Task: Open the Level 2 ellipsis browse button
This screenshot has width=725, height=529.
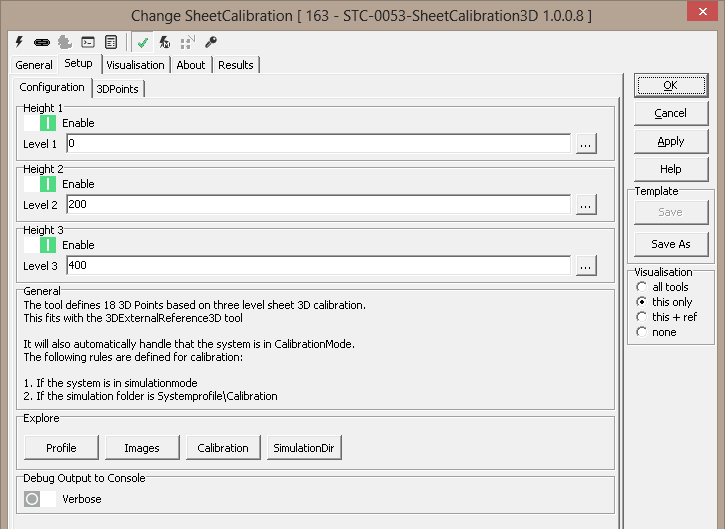Action: (586, 205)
